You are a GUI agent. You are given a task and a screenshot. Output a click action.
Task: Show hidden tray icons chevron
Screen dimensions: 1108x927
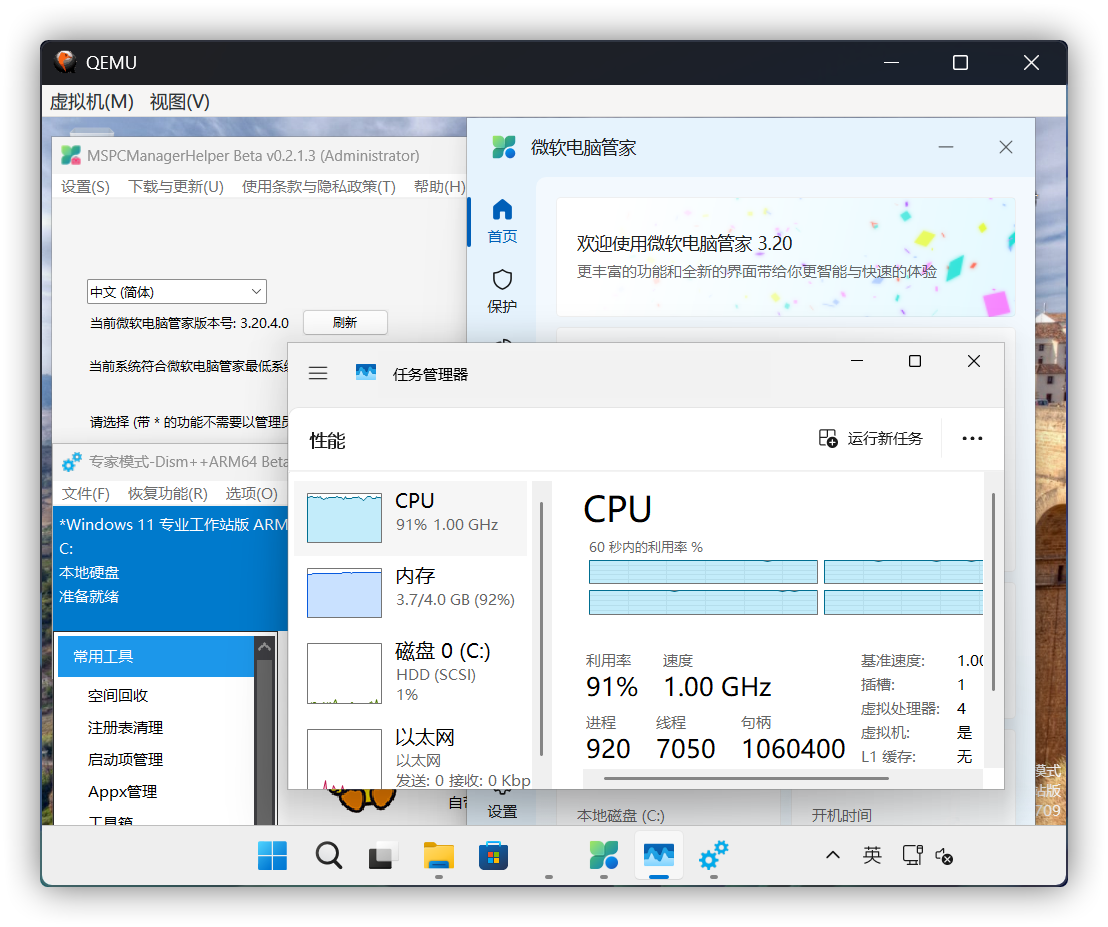(833, 856)
